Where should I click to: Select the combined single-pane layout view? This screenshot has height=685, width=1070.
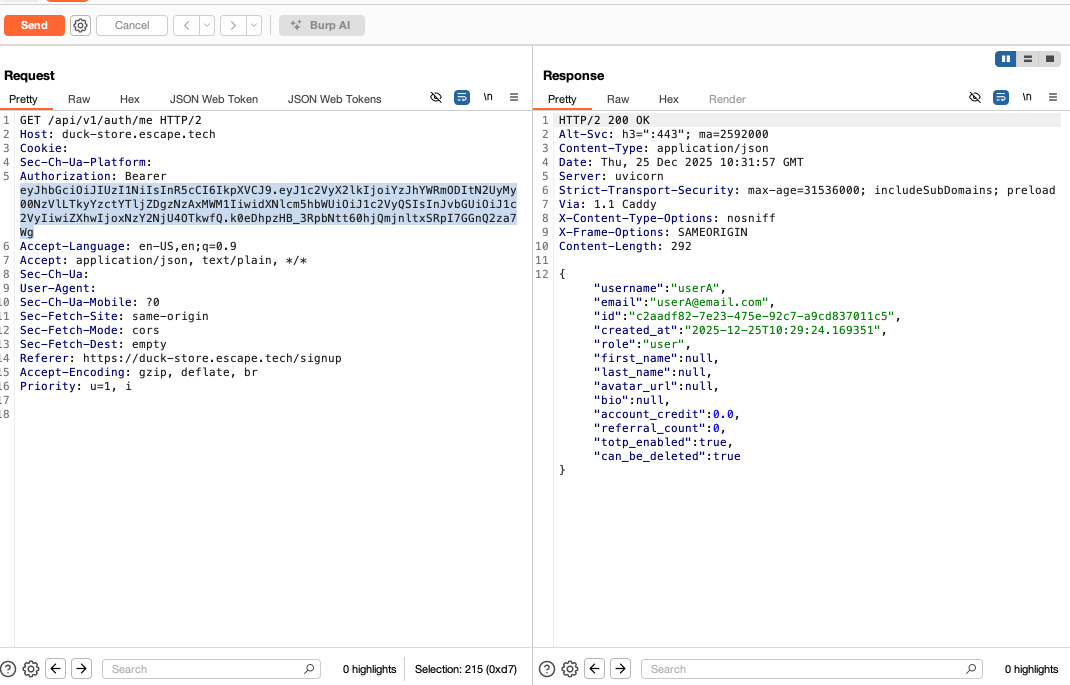[1049, 58]
